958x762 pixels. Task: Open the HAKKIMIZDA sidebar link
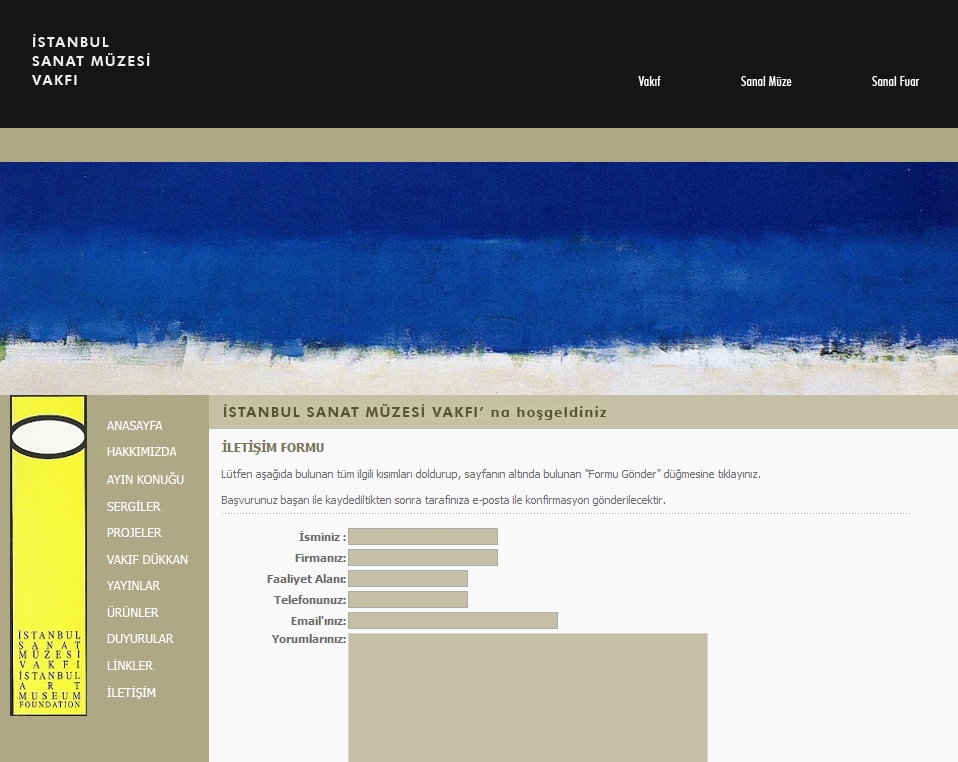[141, 452]
